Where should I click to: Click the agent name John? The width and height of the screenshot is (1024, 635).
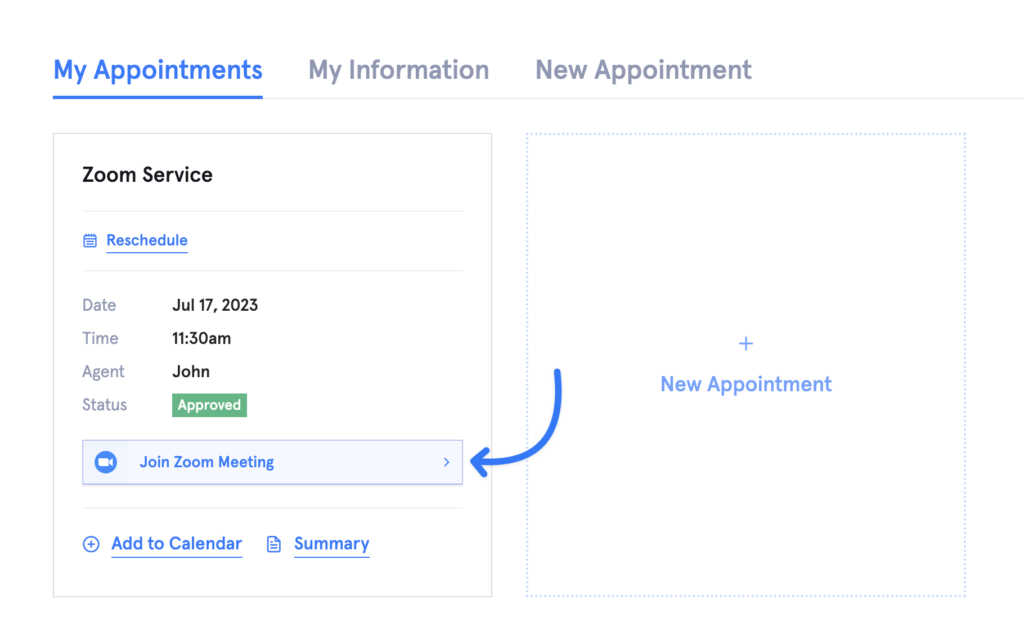coord(191,371)
